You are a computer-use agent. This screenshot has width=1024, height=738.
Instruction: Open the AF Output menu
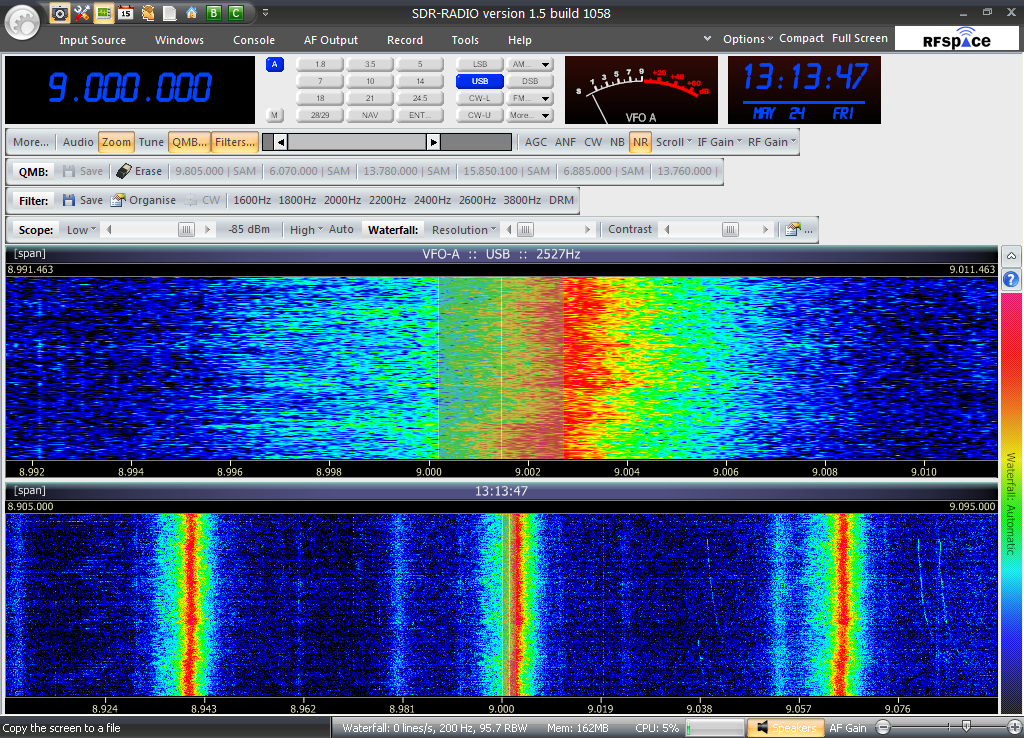click(331, 40)
